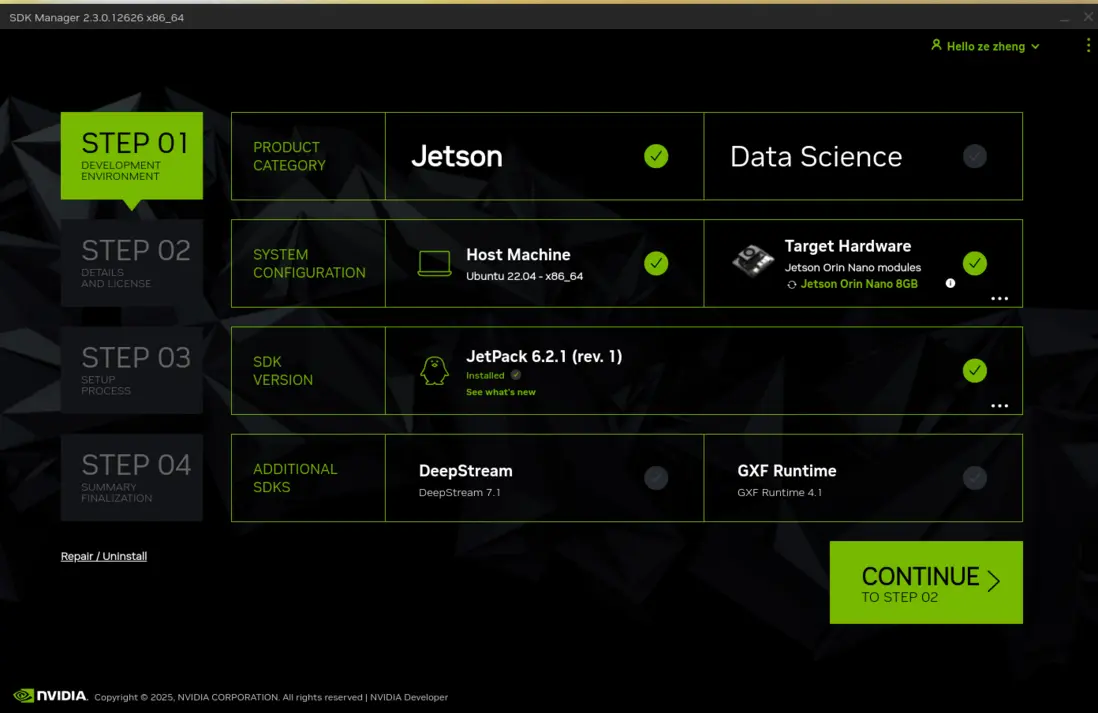Open the NVIDIA Developer footer link
Viewport: 1098px width, 713px height.
pos(409,697)
